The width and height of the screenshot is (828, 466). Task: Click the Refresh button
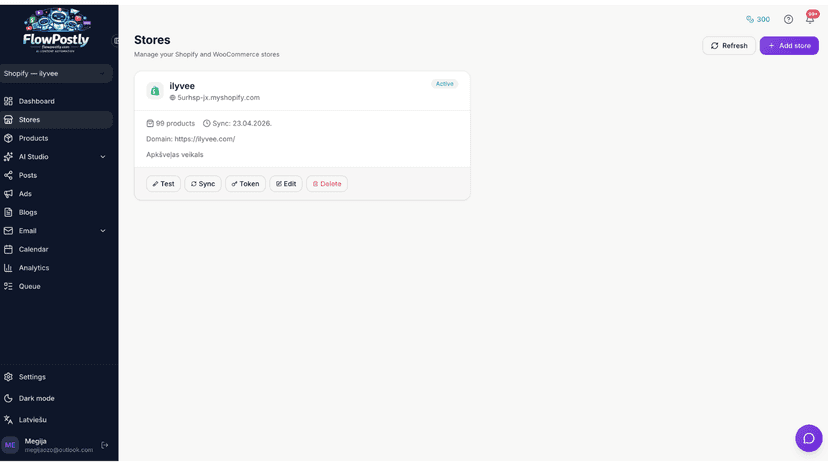point(729,45)
